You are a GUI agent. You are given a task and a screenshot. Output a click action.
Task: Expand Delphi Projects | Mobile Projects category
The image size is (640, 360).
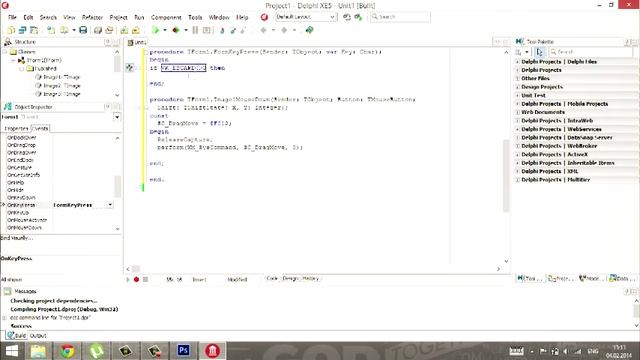[x=518, y=104]
